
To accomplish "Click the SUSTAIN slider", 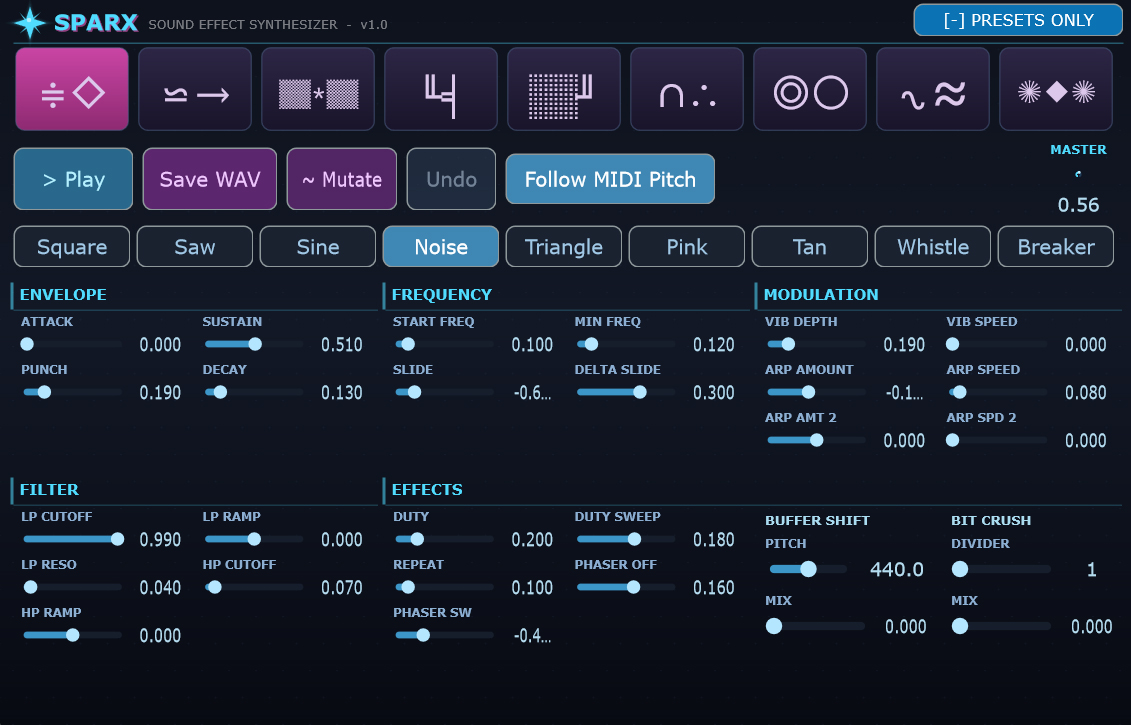I will (254, 344).
